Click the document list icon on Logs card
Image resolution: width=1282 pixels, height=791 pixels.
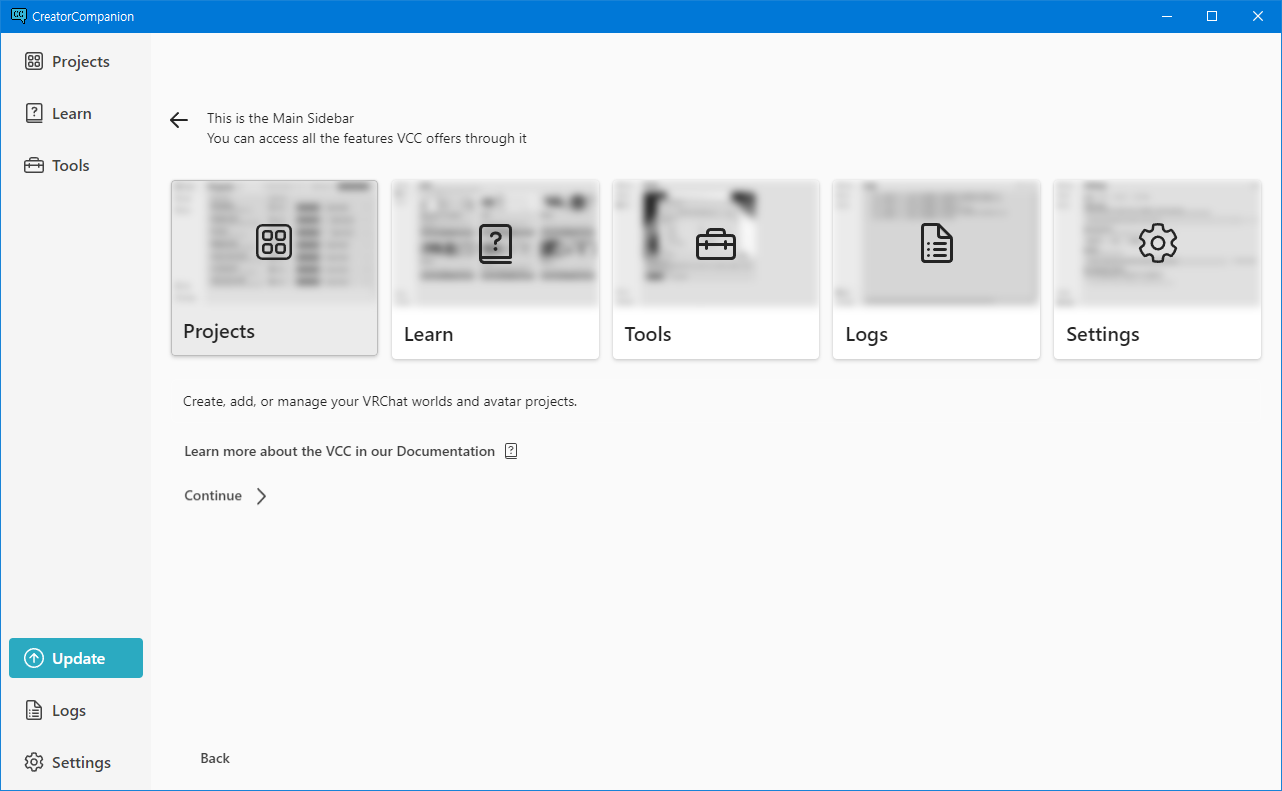click(x=937, y=243)
